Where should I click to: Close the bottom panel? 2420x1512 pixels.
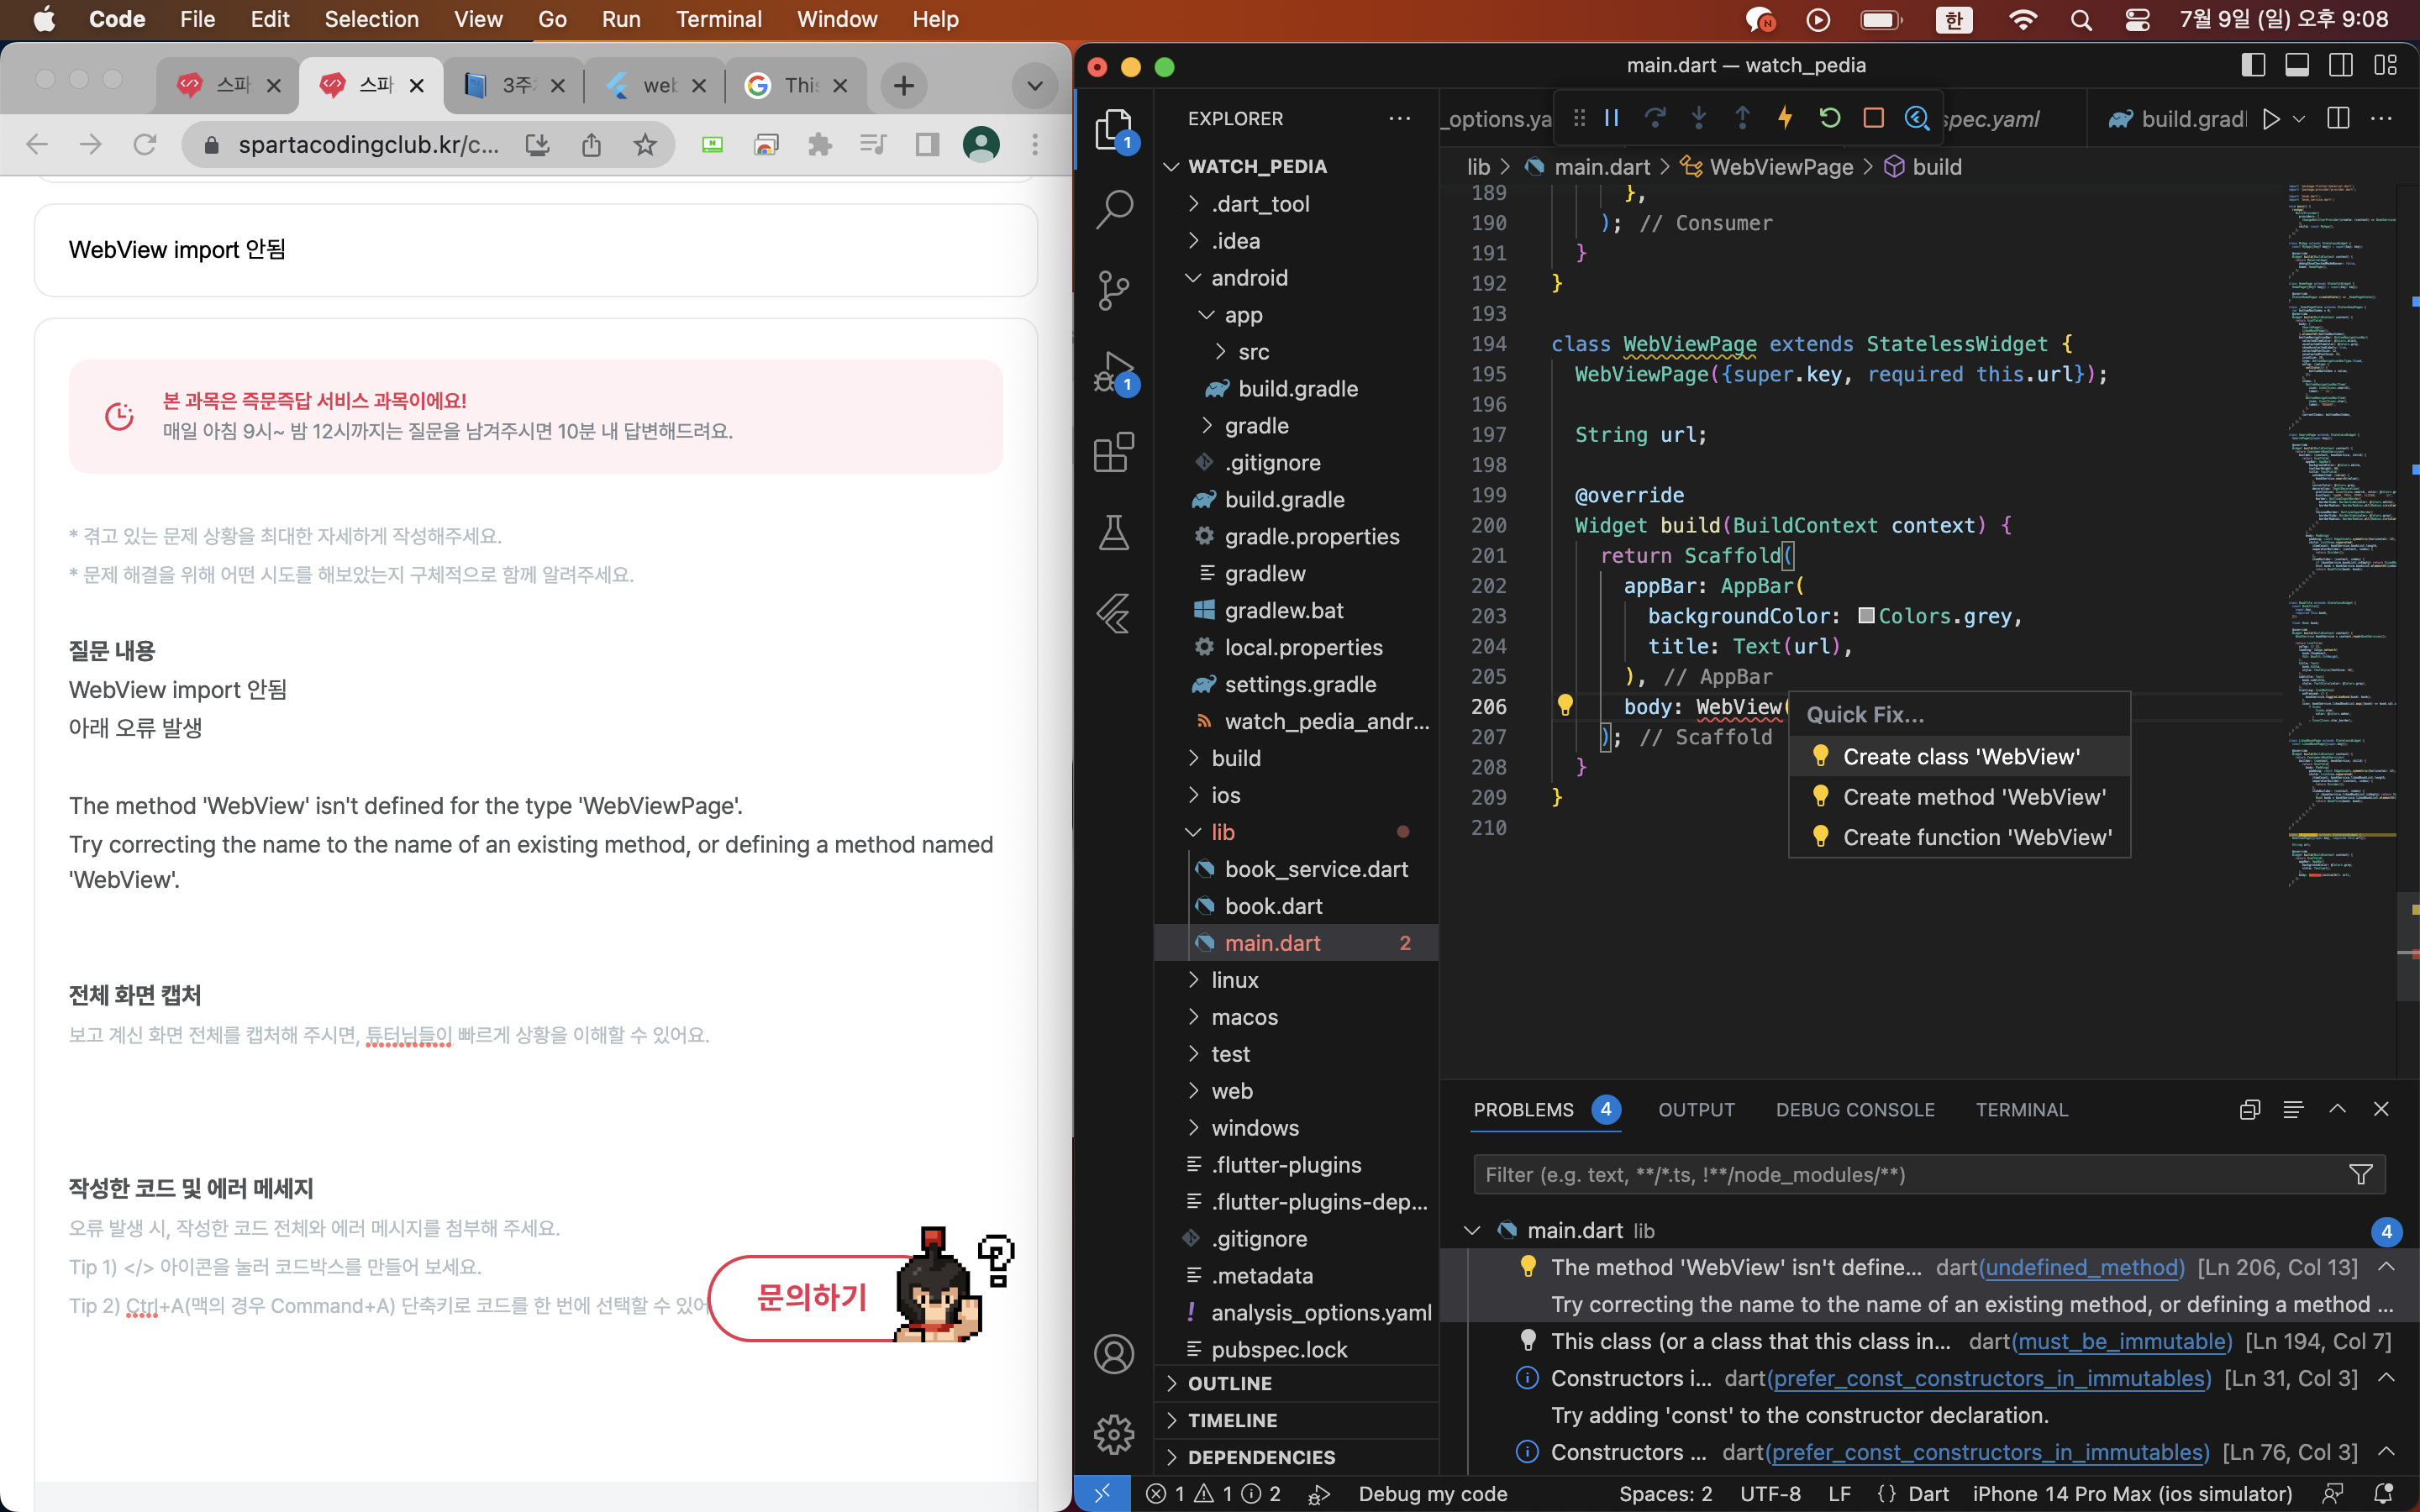click(x=2381, y=1109)
